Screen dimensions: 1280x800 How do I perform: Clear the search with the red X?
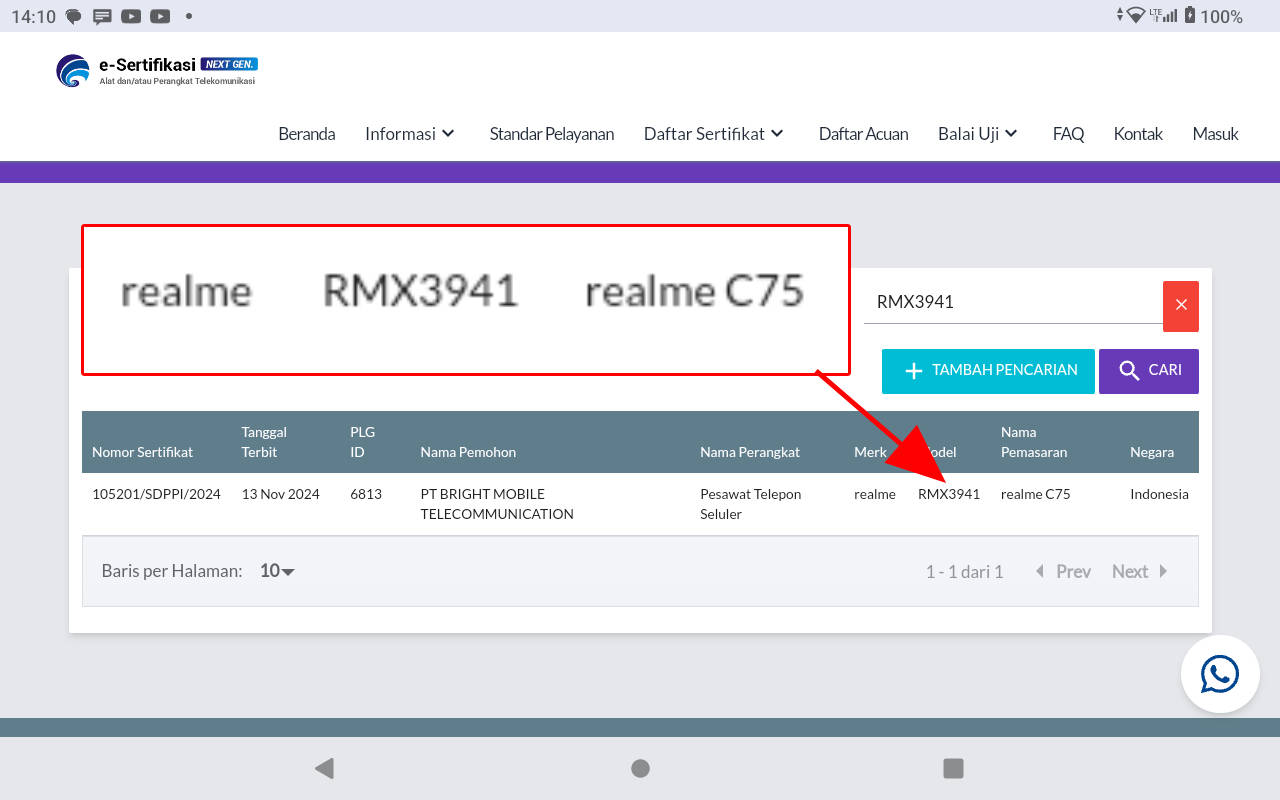pos(1180,306)
